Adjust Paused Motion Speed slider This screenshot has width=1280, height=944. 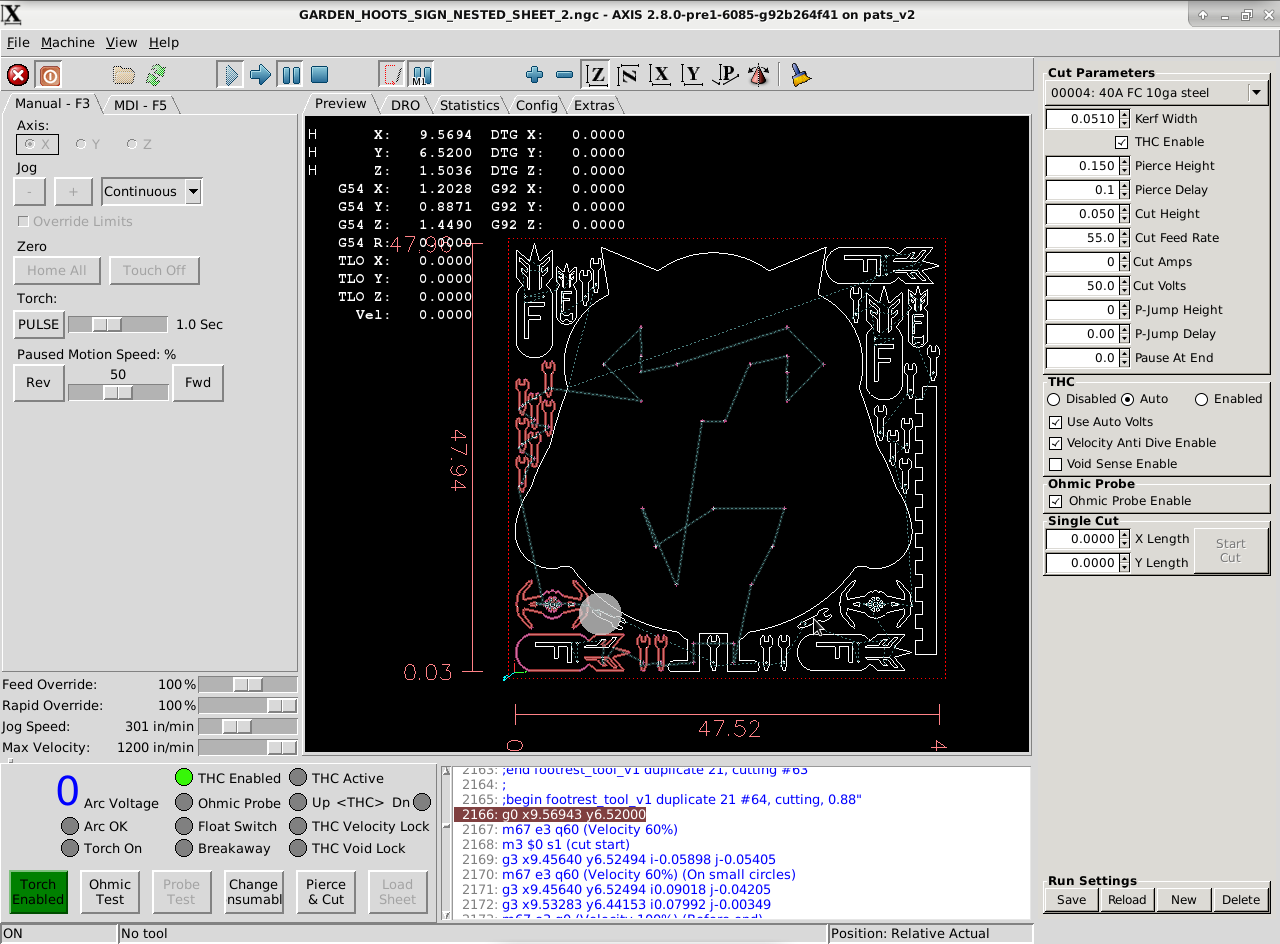[x=118, y=392]
